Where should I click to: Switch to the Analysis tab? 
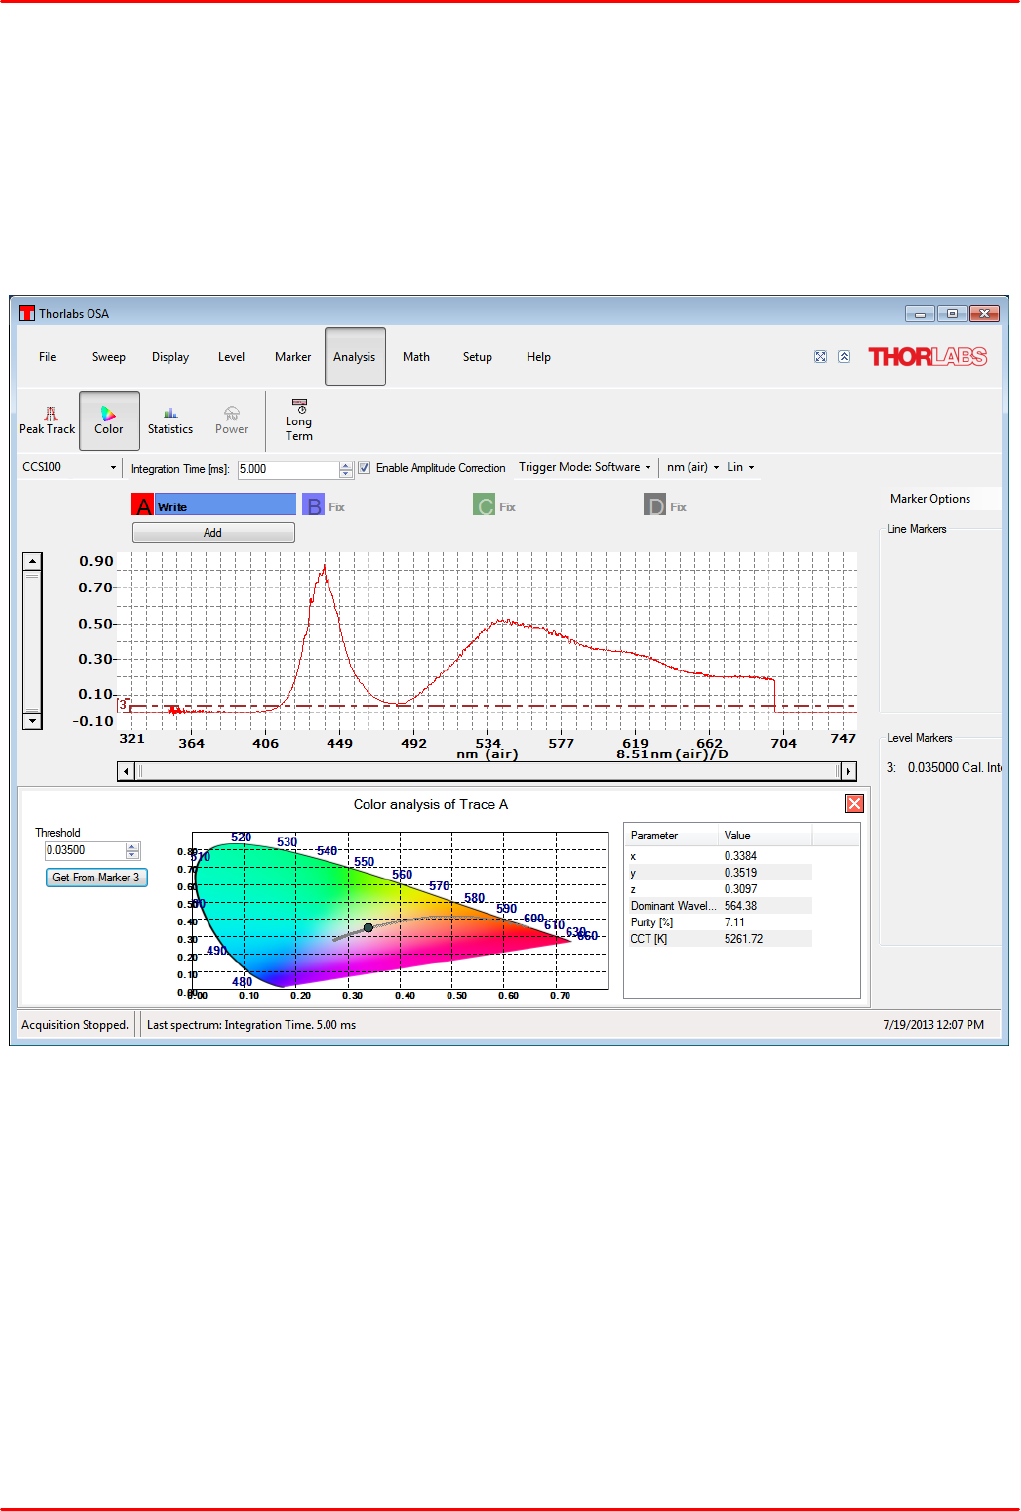coord(355,357)
